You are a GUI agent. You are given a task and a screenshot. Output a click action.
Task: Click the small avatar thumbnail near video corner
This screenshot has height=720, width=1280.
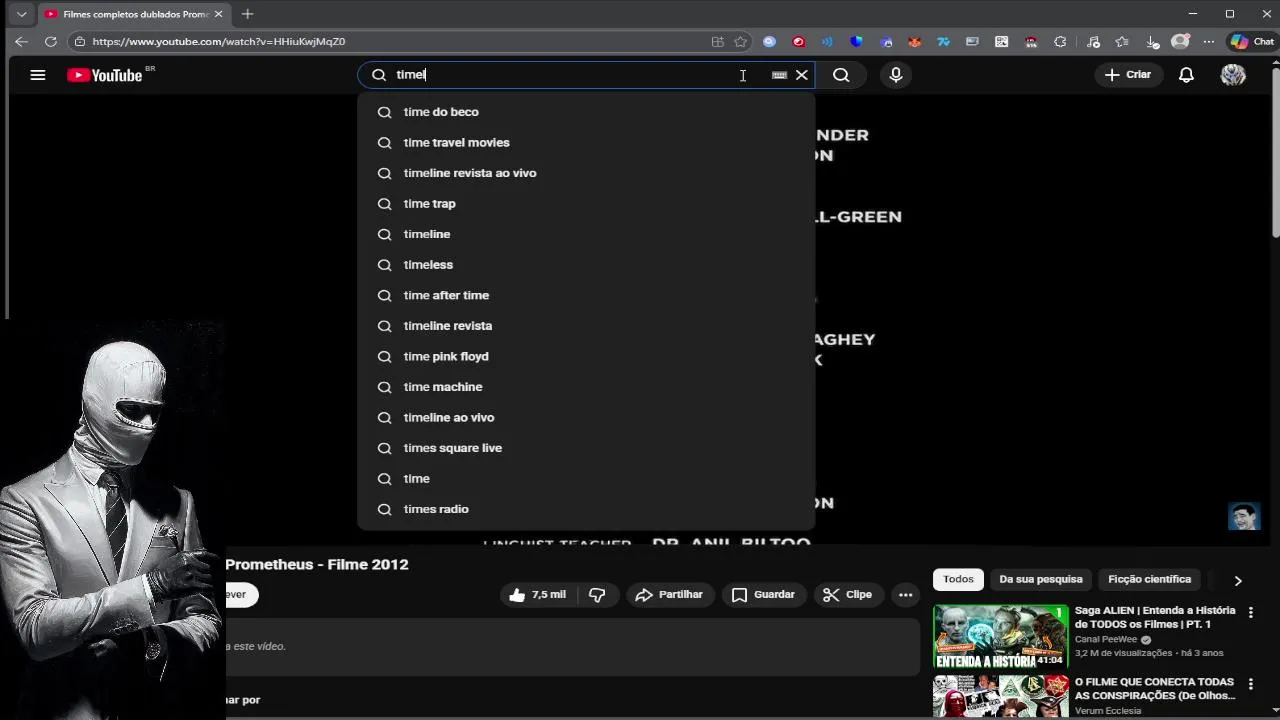1243,516
